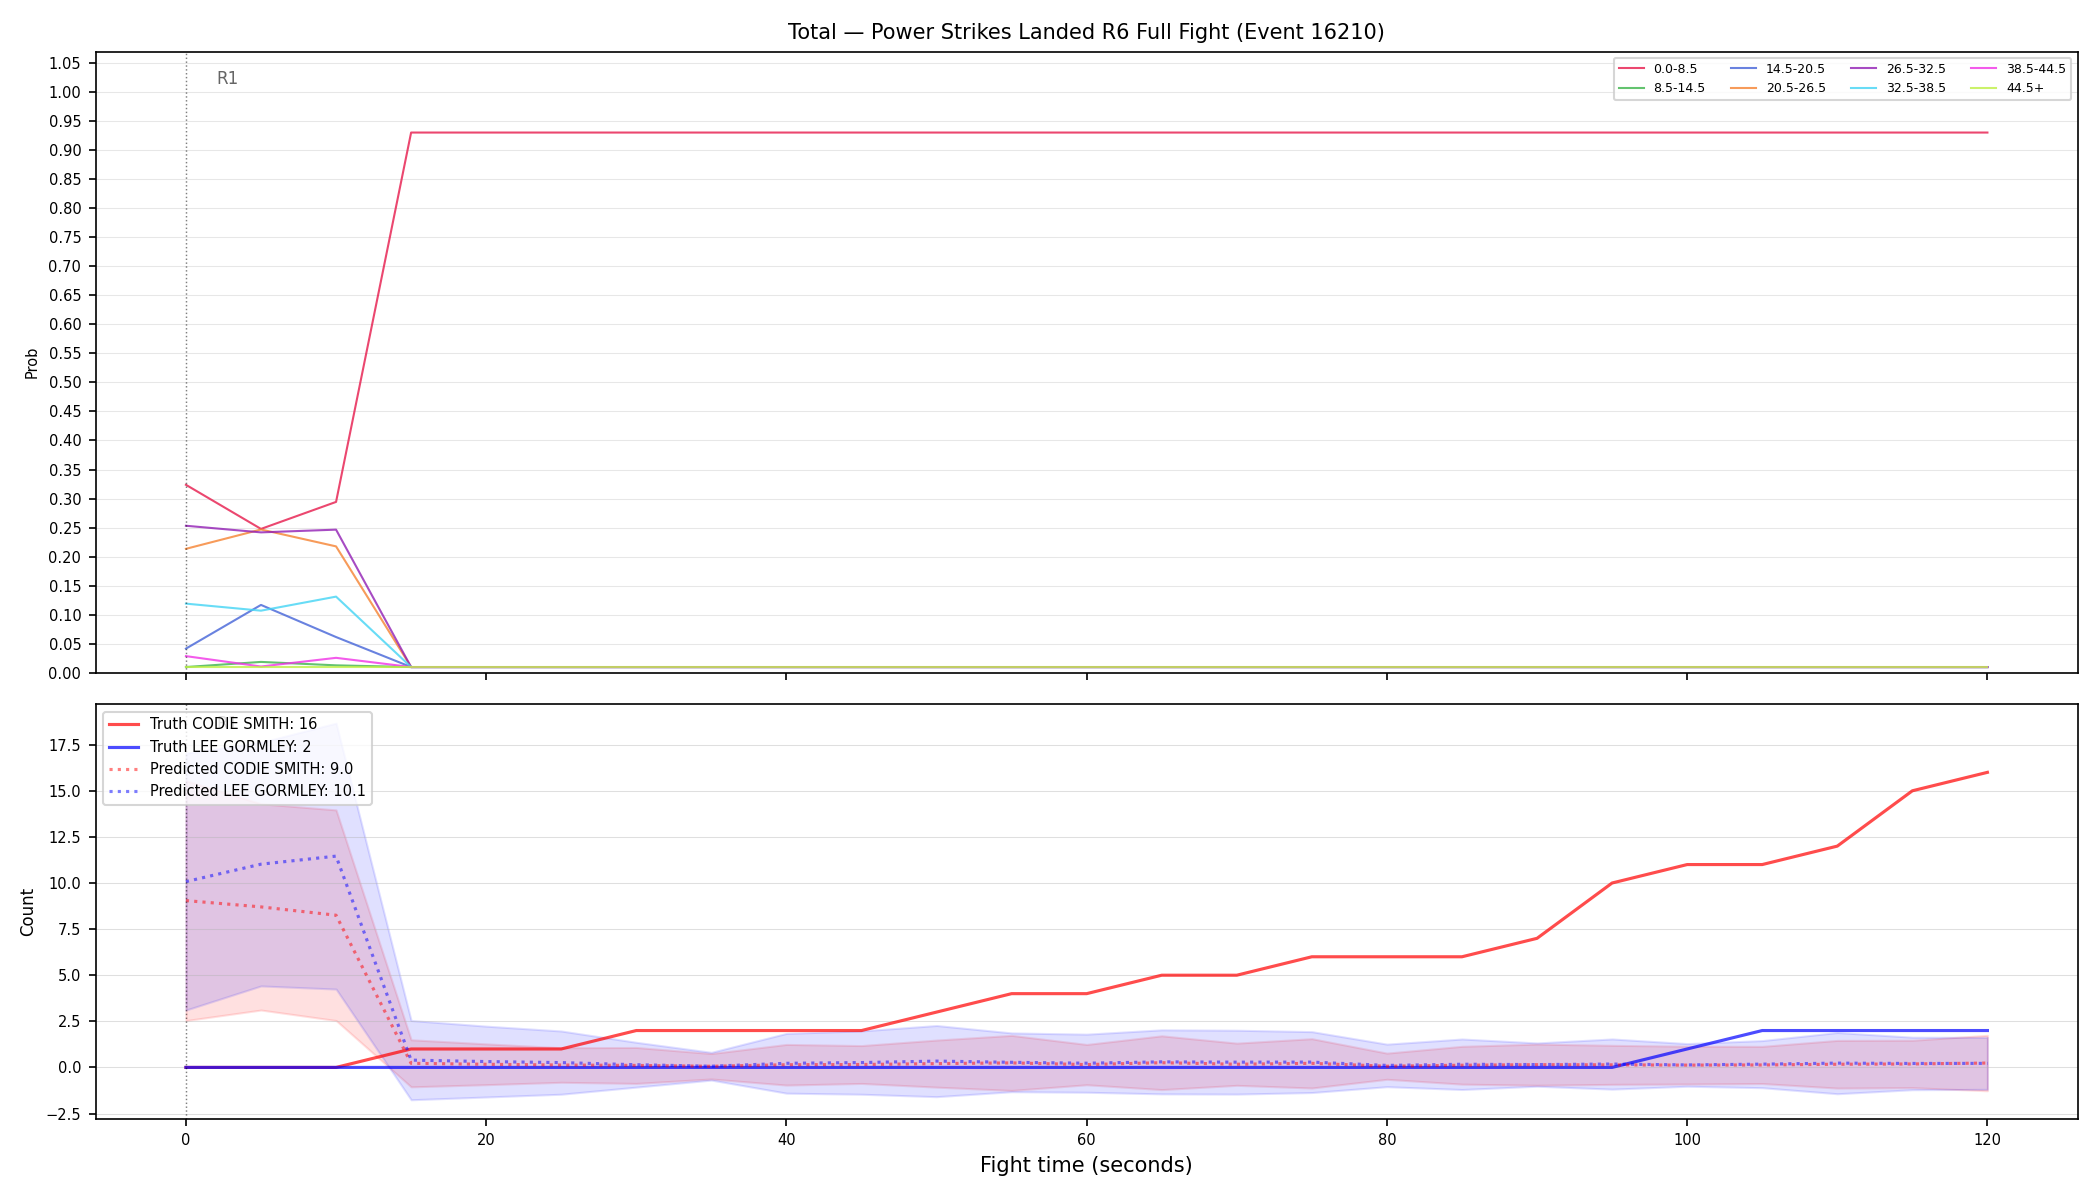
Task: Click the '0.75' probability tick label
Action: click(x=64, y=238)
